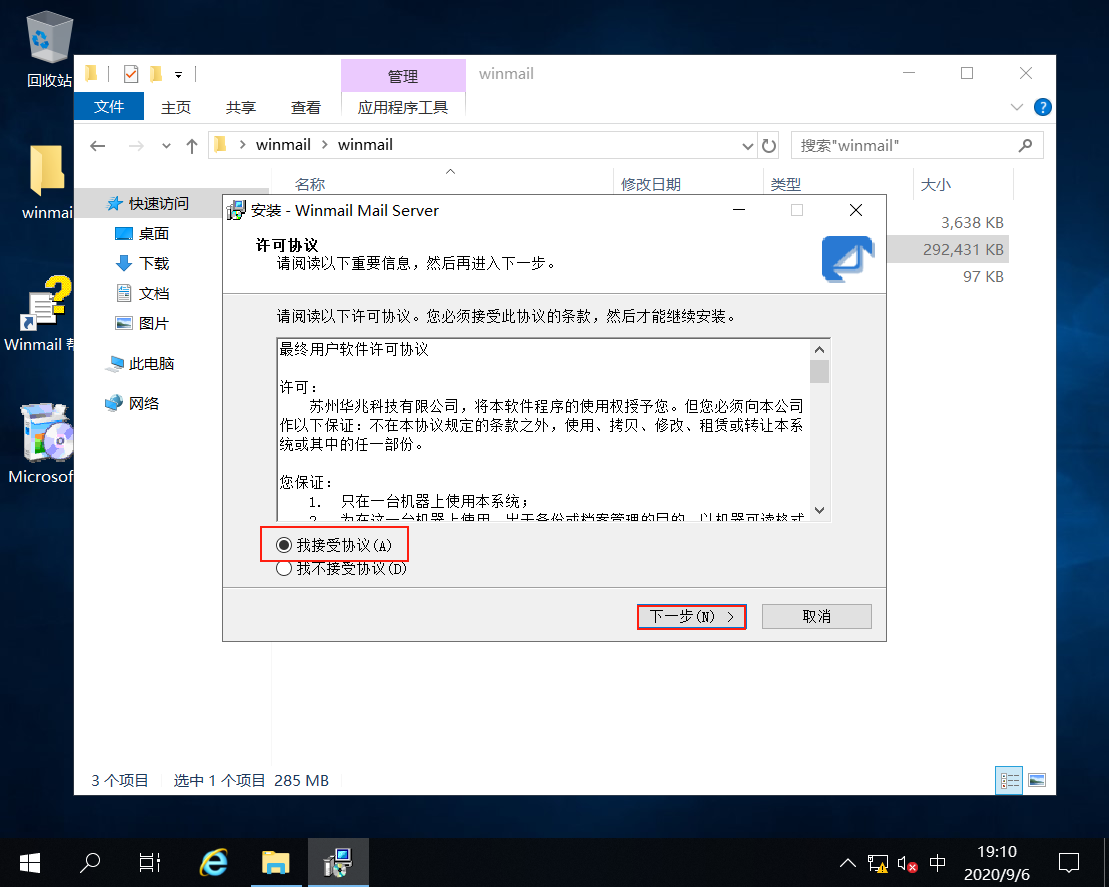This screenshot has height=887, width=1109.
Task: Go up one folder level
Action: [192, 146]
